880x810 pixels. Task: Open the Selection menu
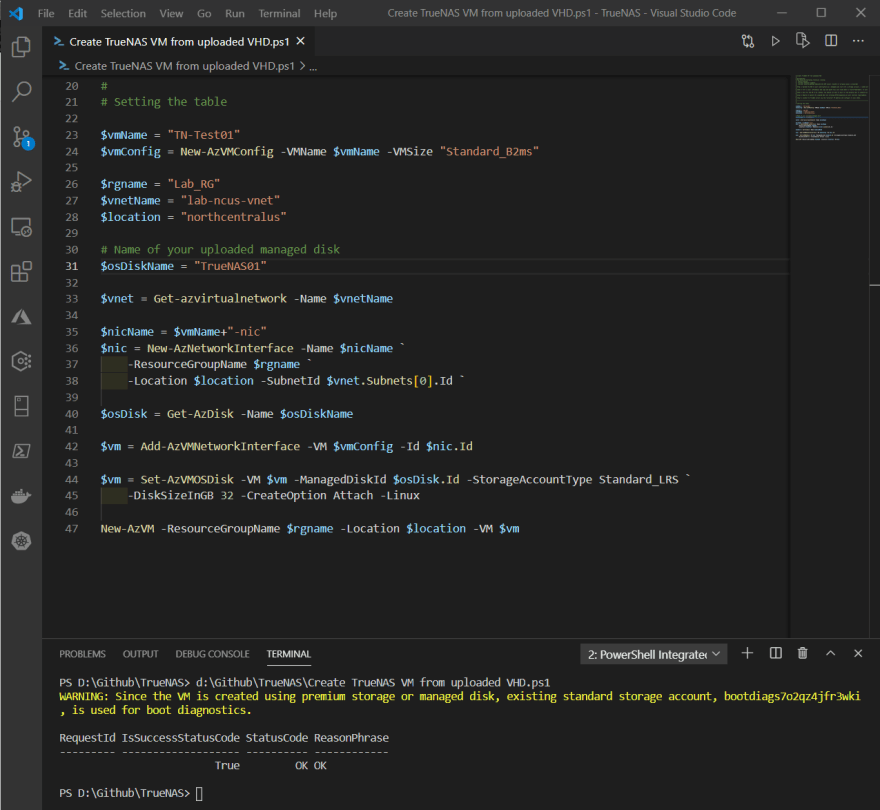click(123, 13)
